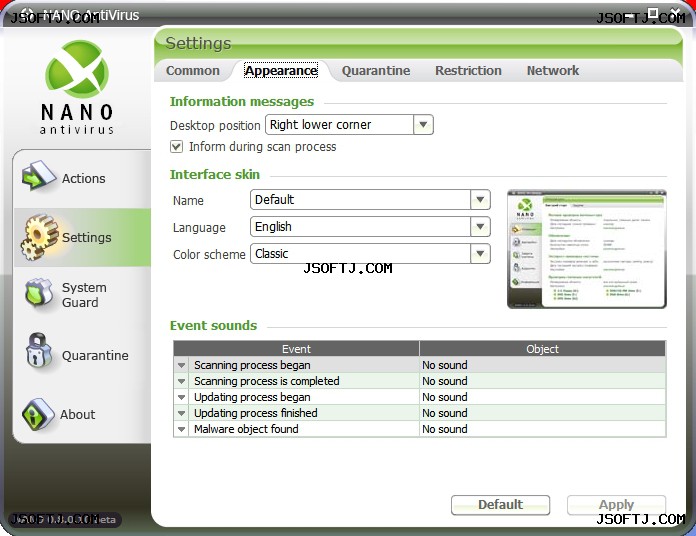Click 'No sound' for Malware object found
The image size is (696, 536).
[x=445, y=429]
